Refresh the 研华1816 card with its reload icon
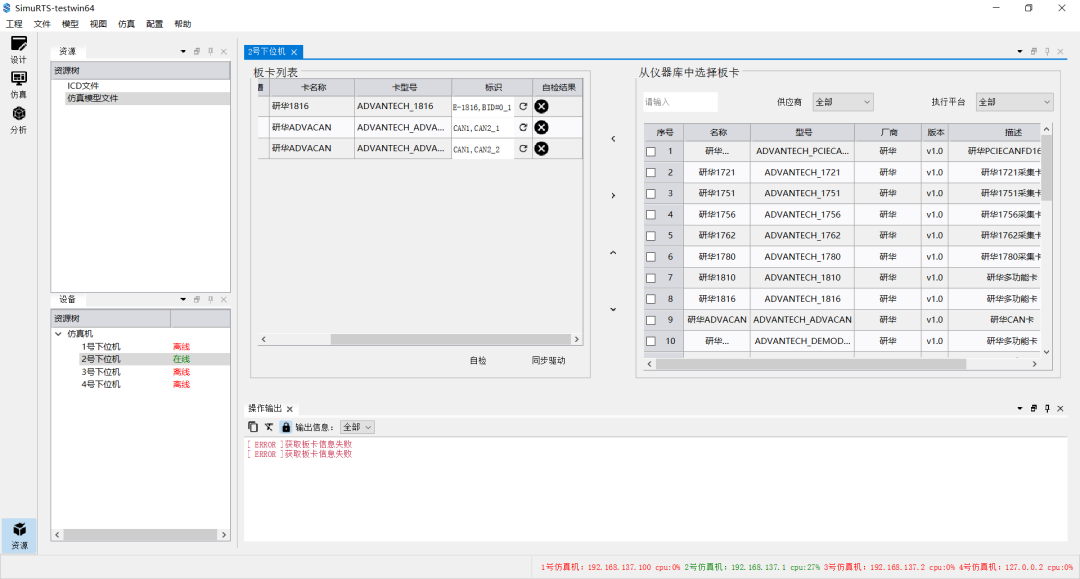 point(522,106)
